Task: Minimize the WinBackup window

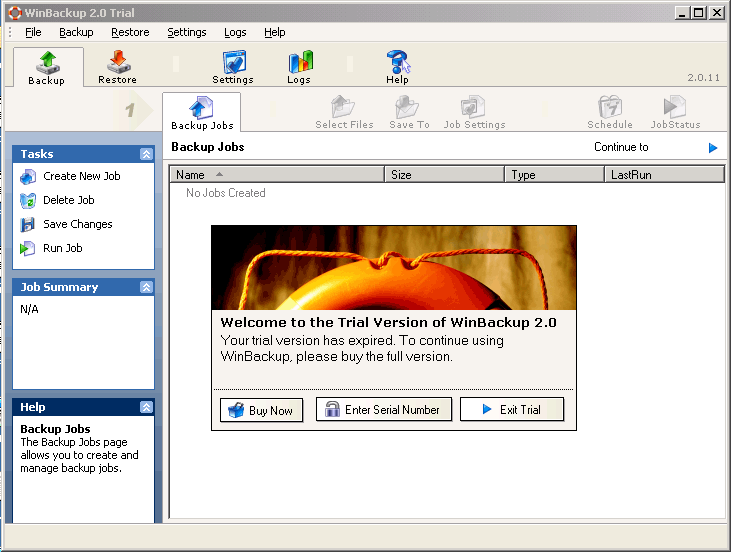Action: (682, 13)
